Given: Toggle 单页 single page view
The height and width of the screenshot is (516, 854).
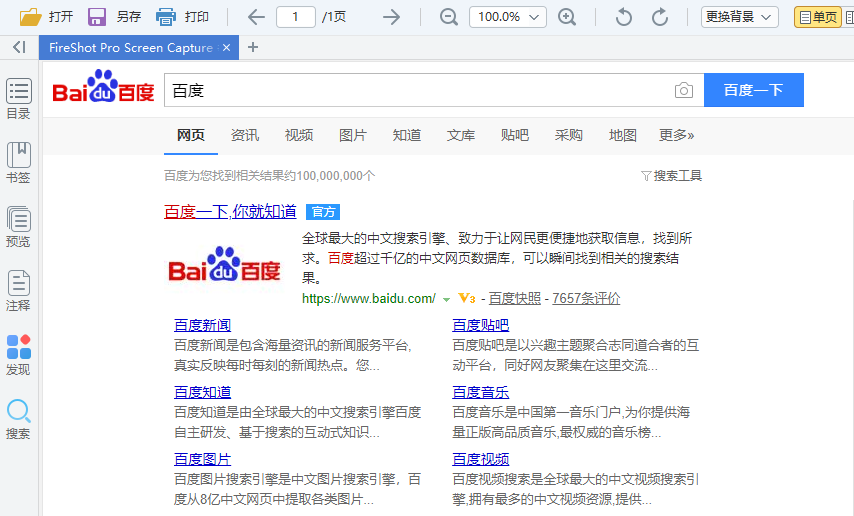Looking at the screenshot, I should 818,17.
